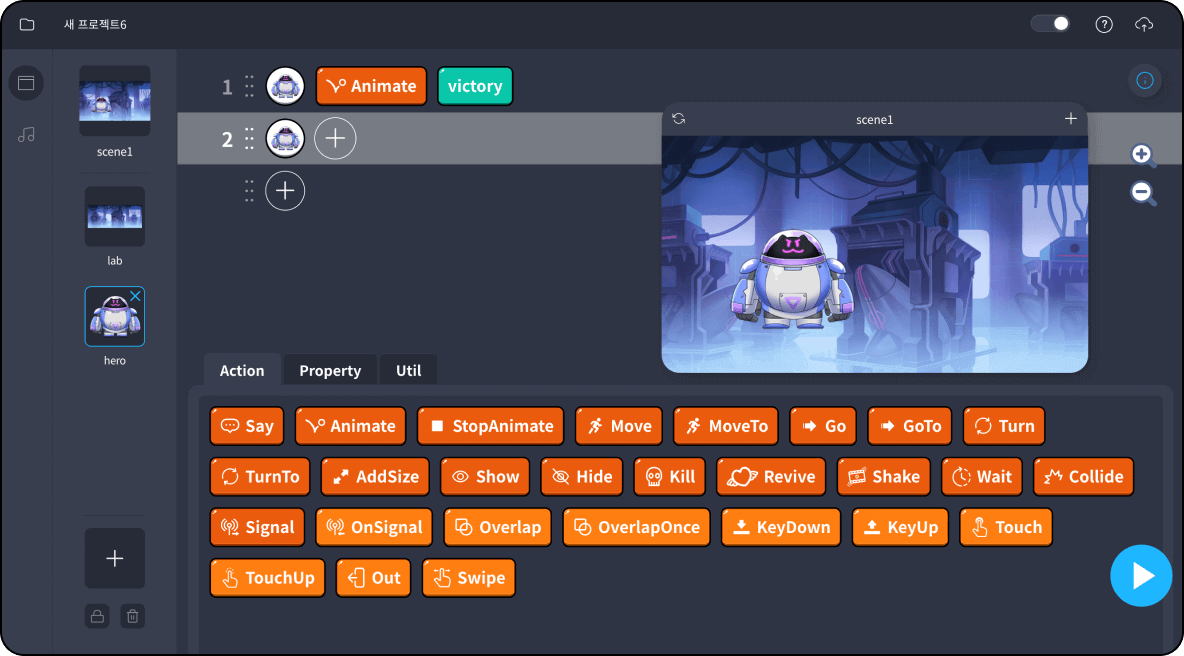Select the TurnTo block
Screen dimensions: 1184x656
(x=260, y=477)
